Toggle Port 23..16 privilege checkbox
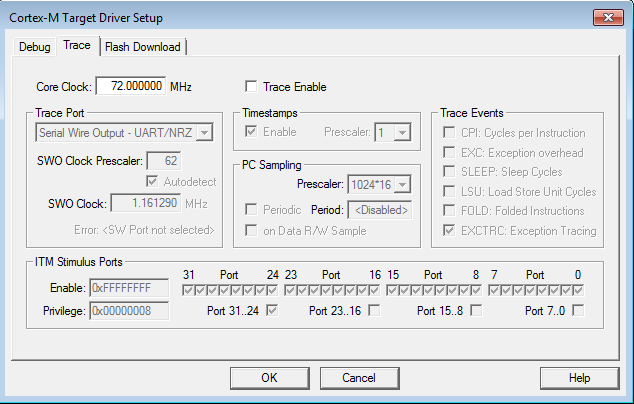The width and height of the screenshot is (634, 404). tap(374, 311)
